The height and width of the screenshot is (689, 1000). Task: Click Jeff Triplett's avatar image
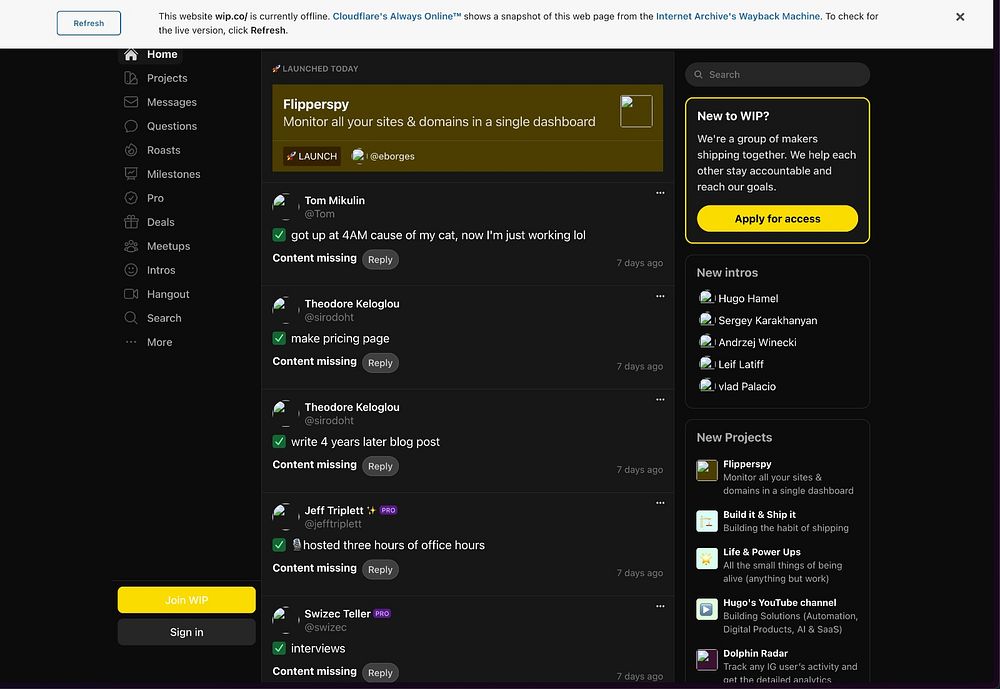(x=285, y=516)
